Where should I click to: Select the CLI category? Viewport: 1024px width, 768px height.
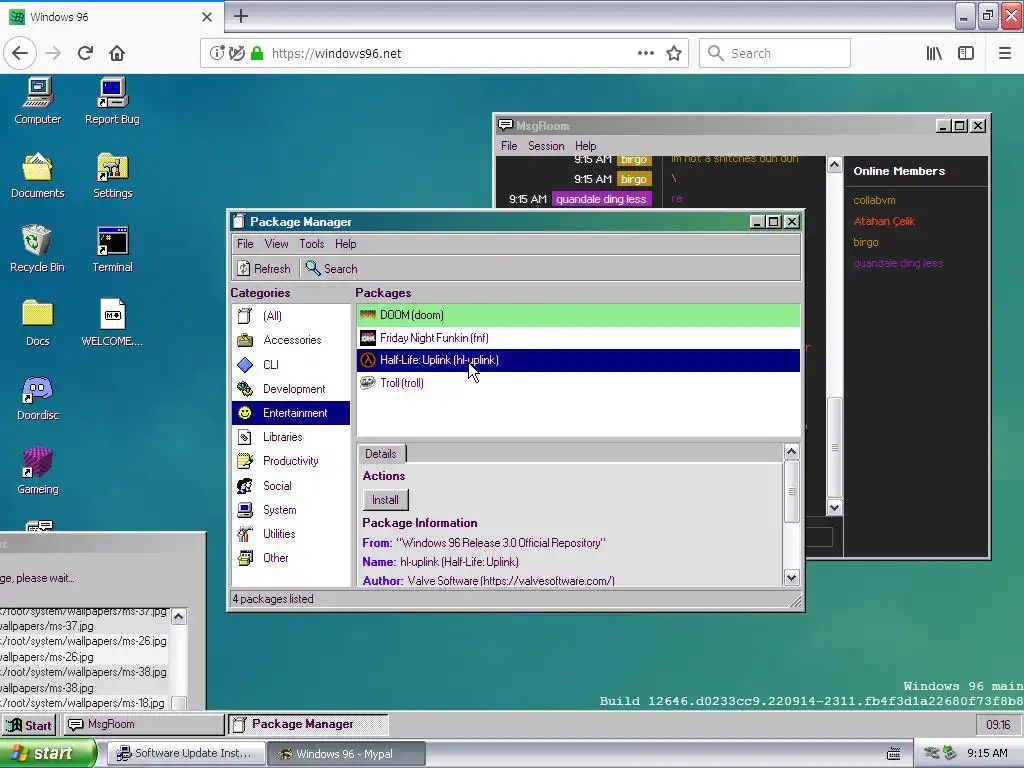click(x=291, y=364)
